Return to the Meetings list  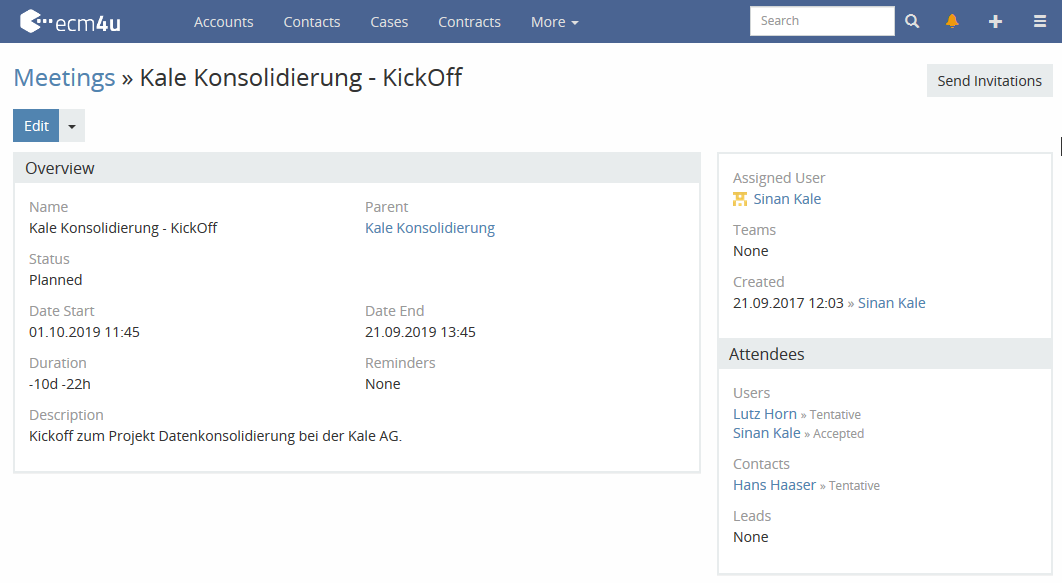coord(63,77)
